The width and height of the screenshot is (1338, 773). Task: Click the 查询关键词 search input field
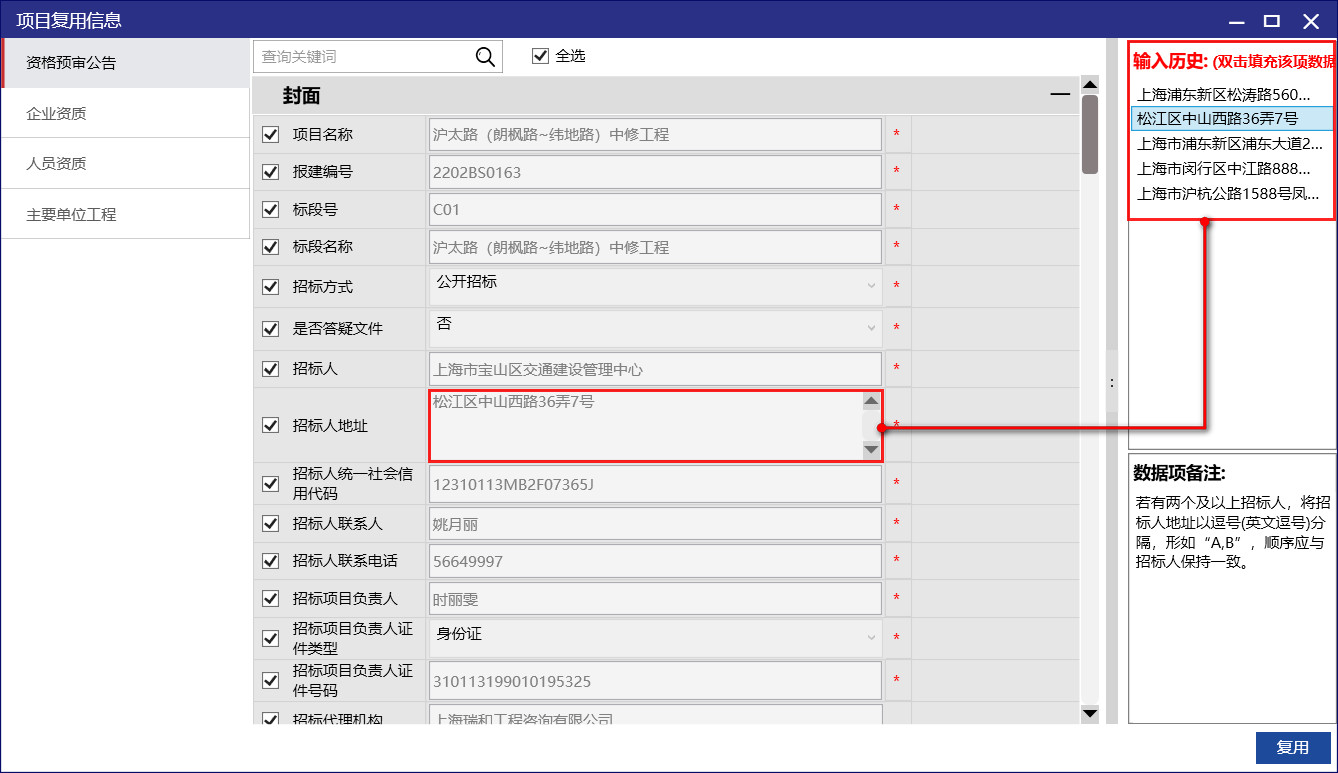362,57
